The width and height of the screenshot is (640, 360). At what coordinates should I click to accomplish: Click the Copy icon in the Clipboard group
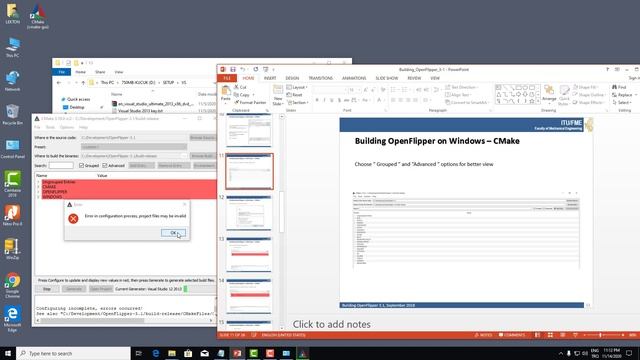[x=236, y=95]
